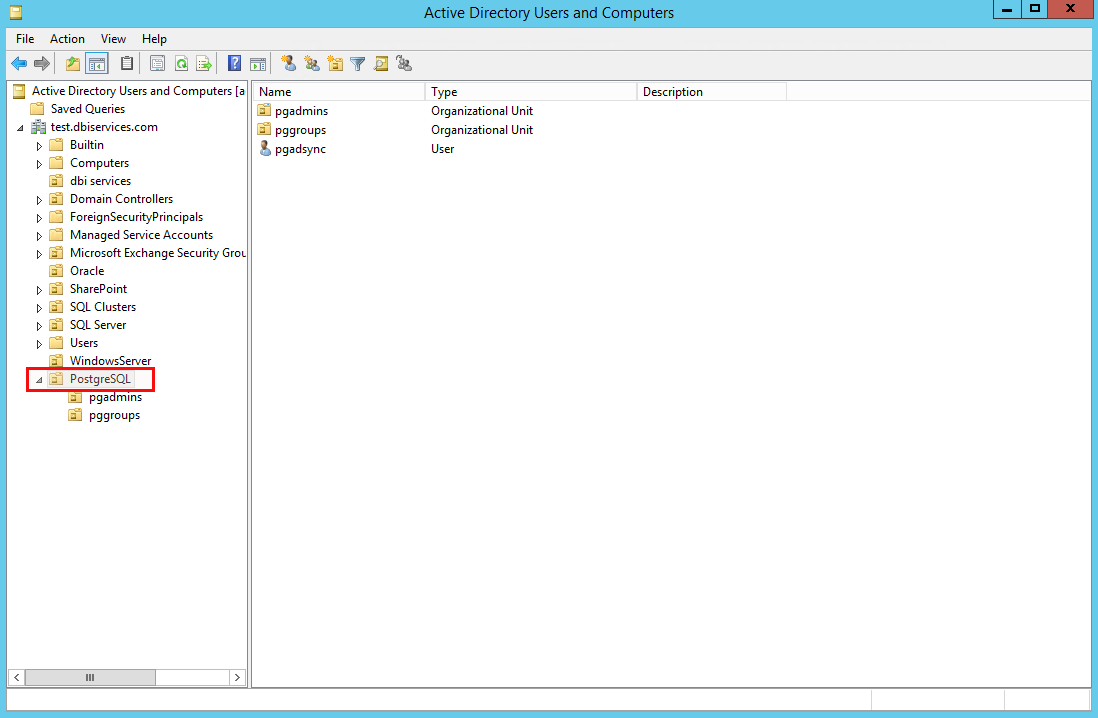This screenshot has width=1098, height=718.
Task: Select the PostgreSQL OU in tree
Action: [x=100, y=379]
